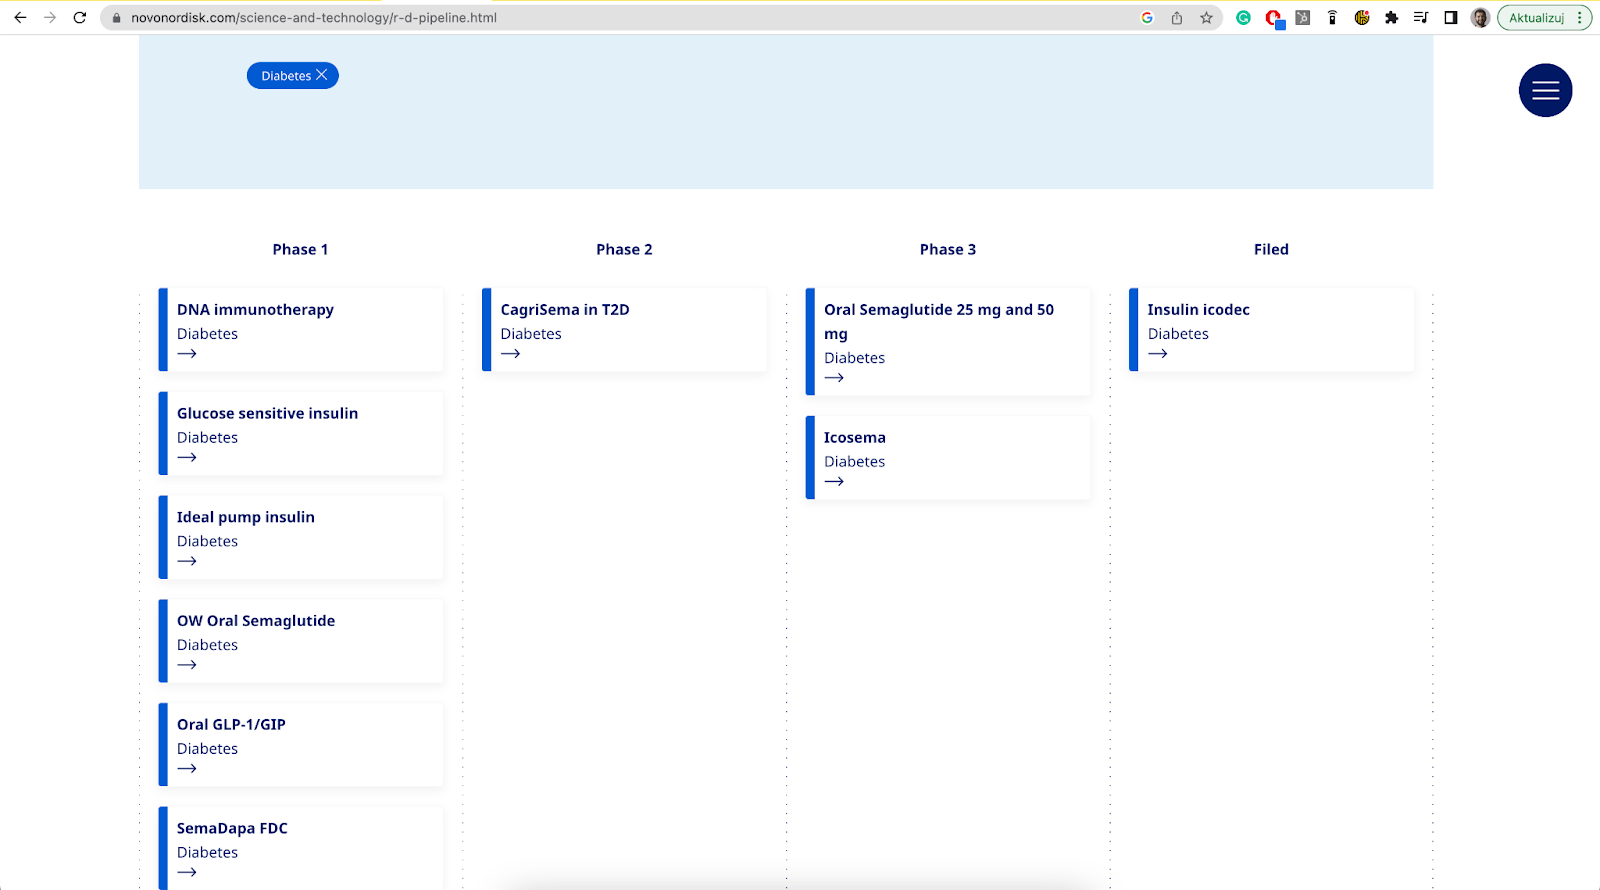Select the OW Oral Semaglutide entry
Image resolution: width=1600 pixels, height=890 pixels.
click(x=256, y=621)
